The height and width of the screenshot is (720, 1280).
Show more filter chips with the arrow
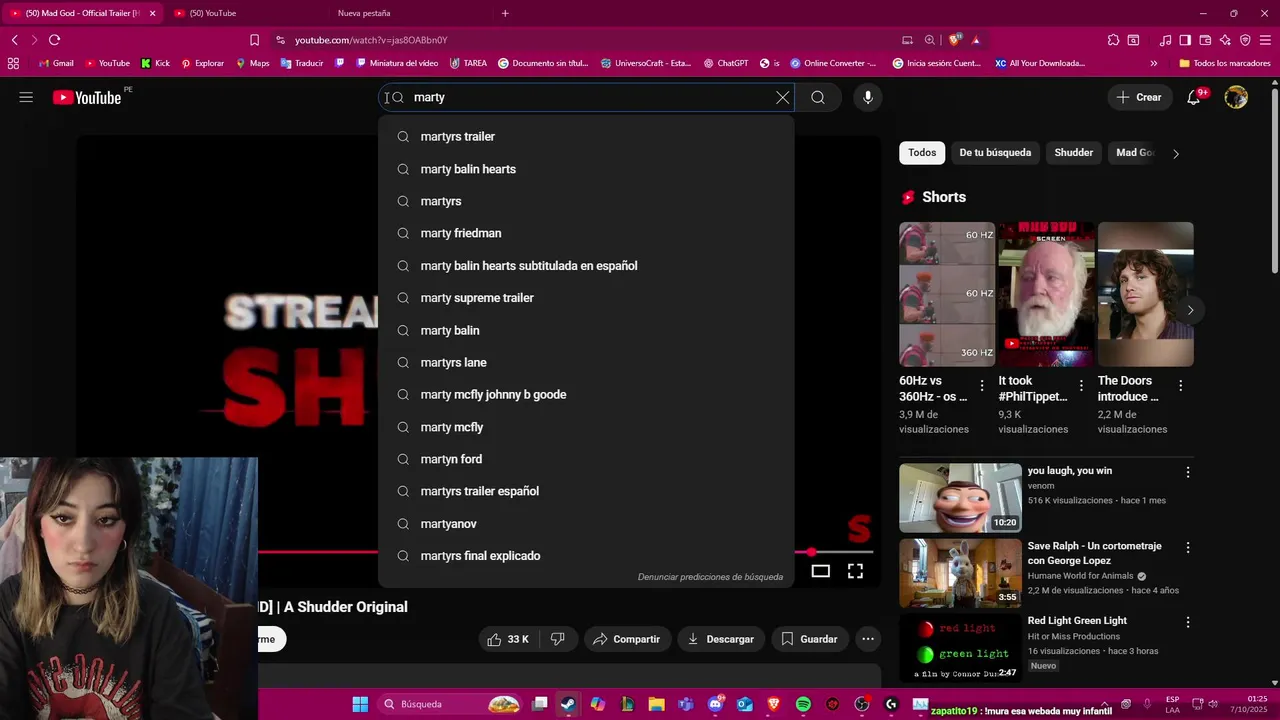(x=1176, y=154)
